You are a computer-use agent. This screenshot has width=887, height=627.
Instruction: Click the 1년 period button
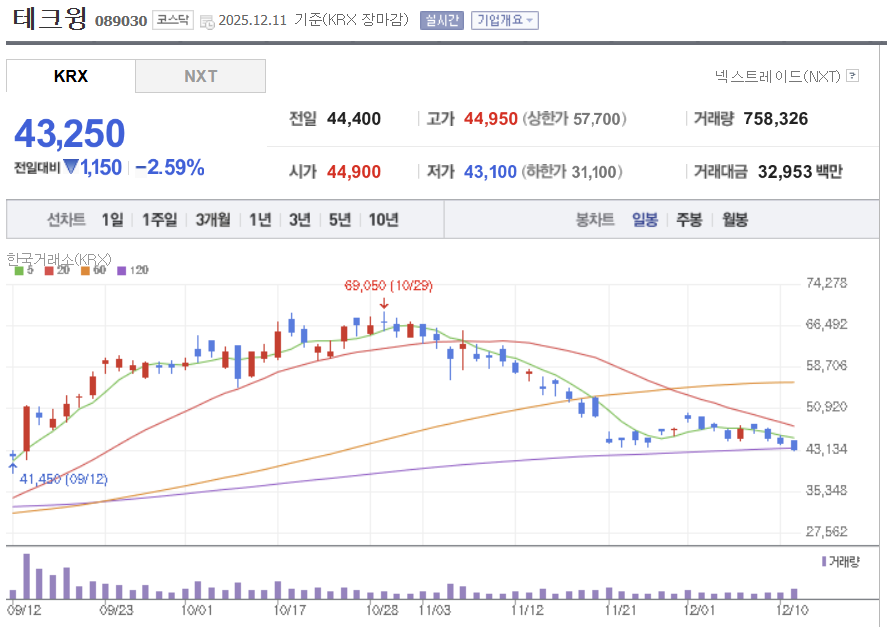point(259,219)
